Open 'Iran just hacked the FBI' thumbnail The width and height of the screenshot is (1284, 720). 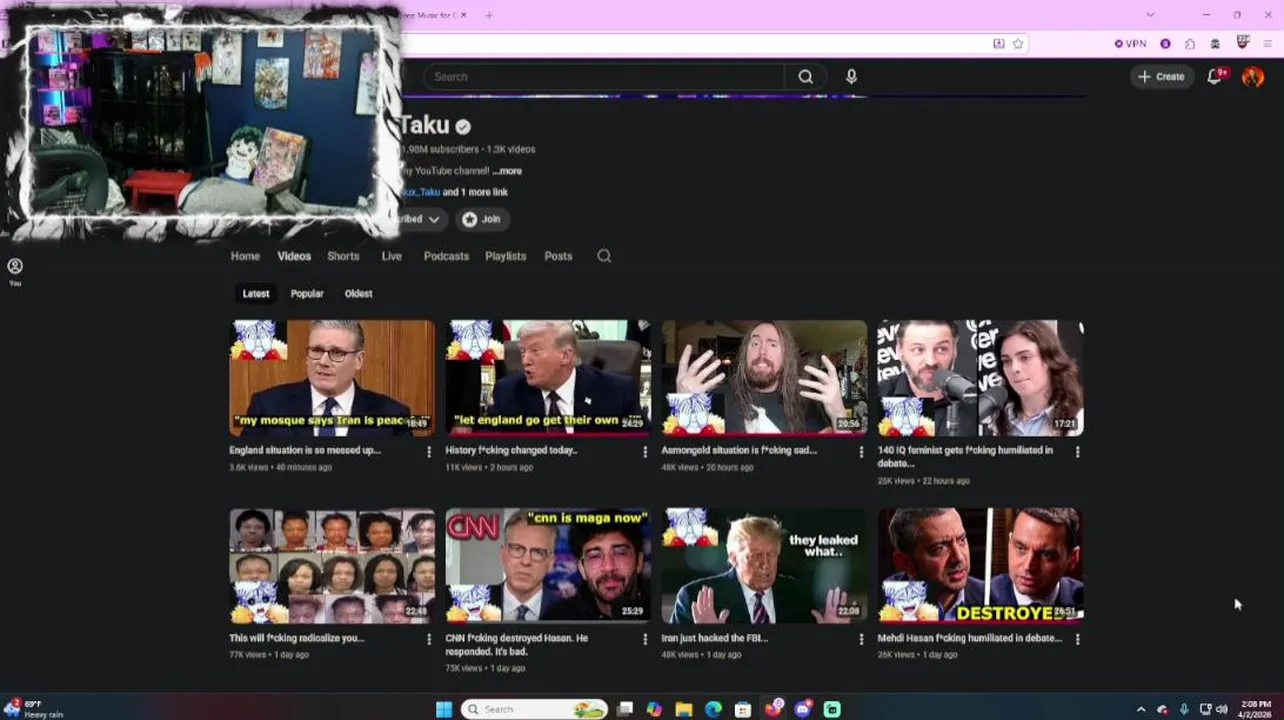(x=764, y=566)
